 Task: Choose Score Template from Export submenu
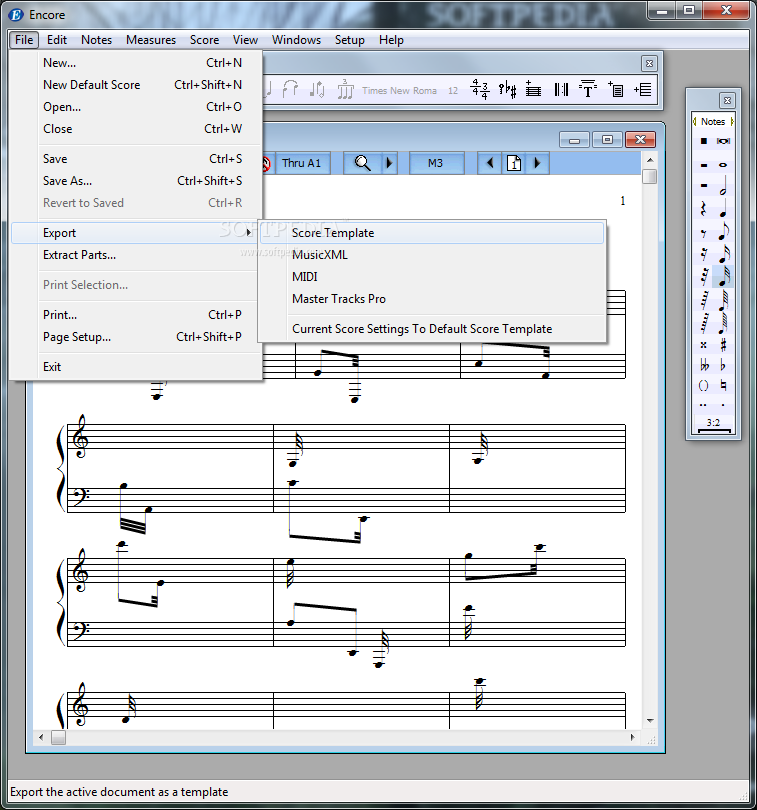tap(432, 232)
